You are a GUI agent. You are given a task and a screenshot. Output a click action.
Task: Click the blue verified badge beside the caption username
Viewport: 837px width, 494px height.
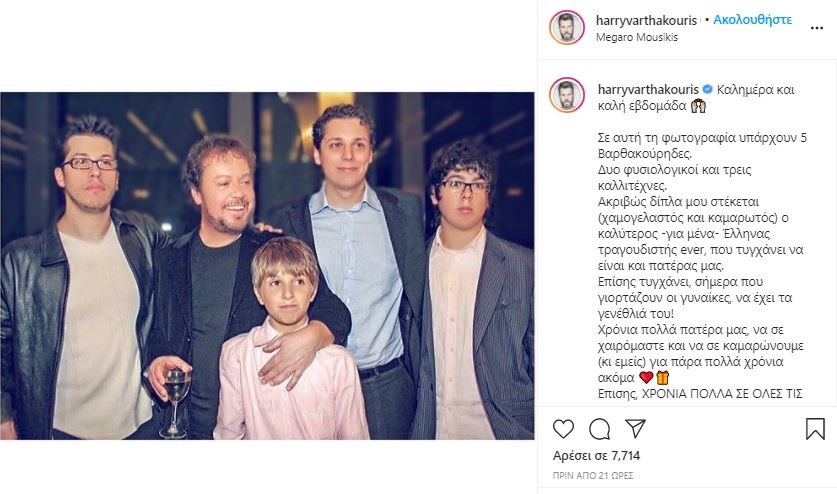[708, 90]
